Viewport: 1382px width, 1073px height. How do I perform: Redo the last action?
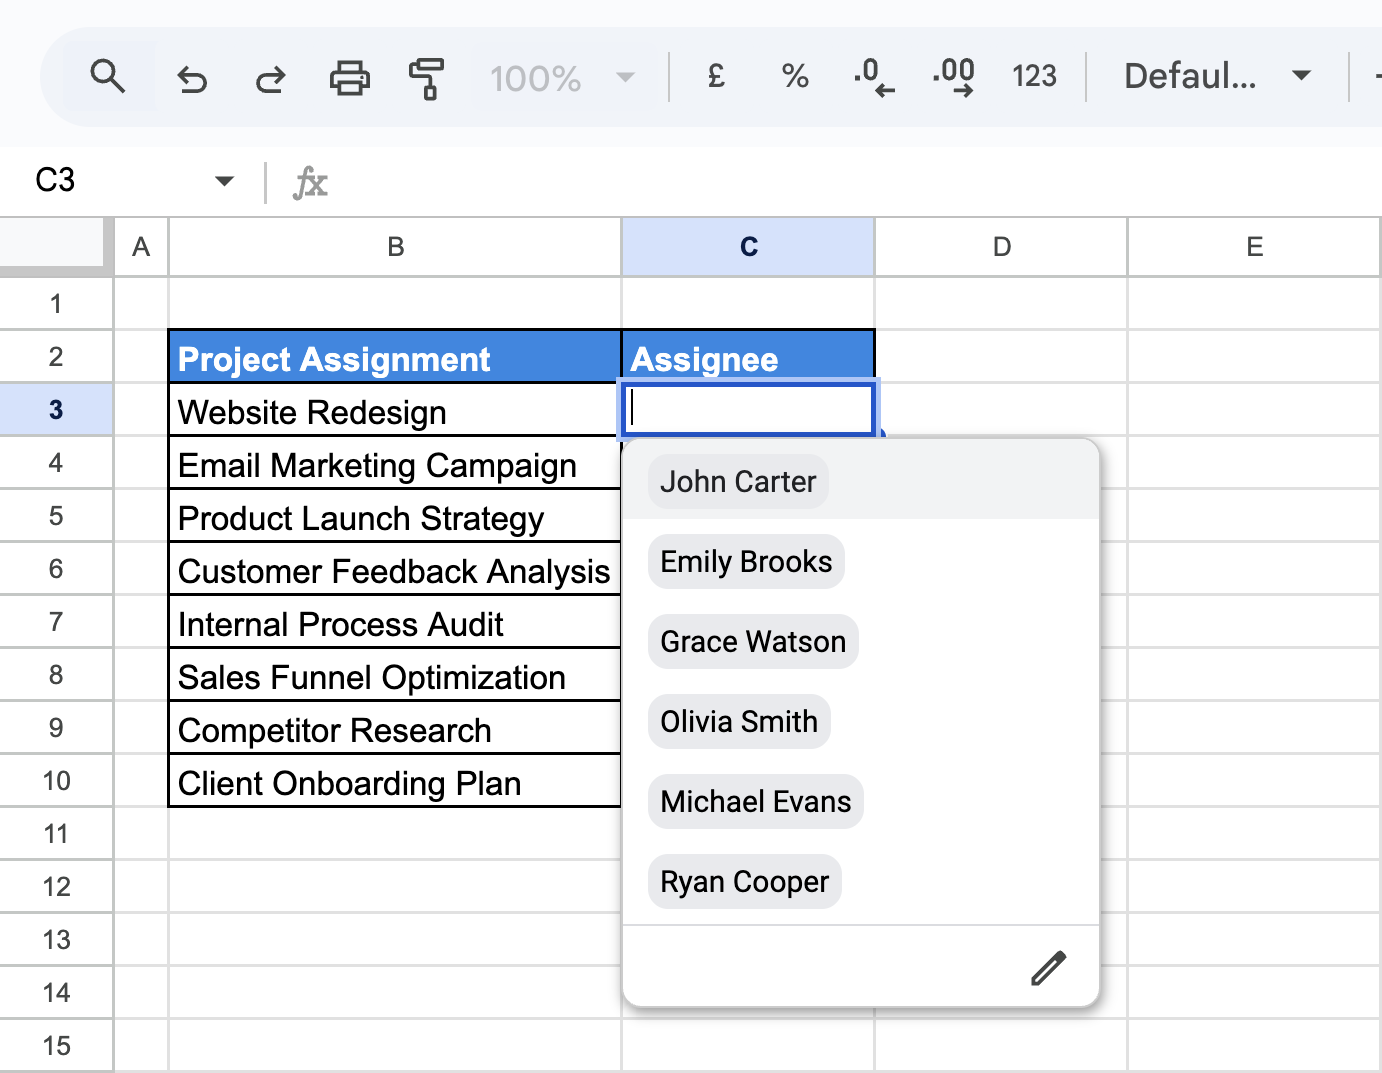(x=270, y=77)
